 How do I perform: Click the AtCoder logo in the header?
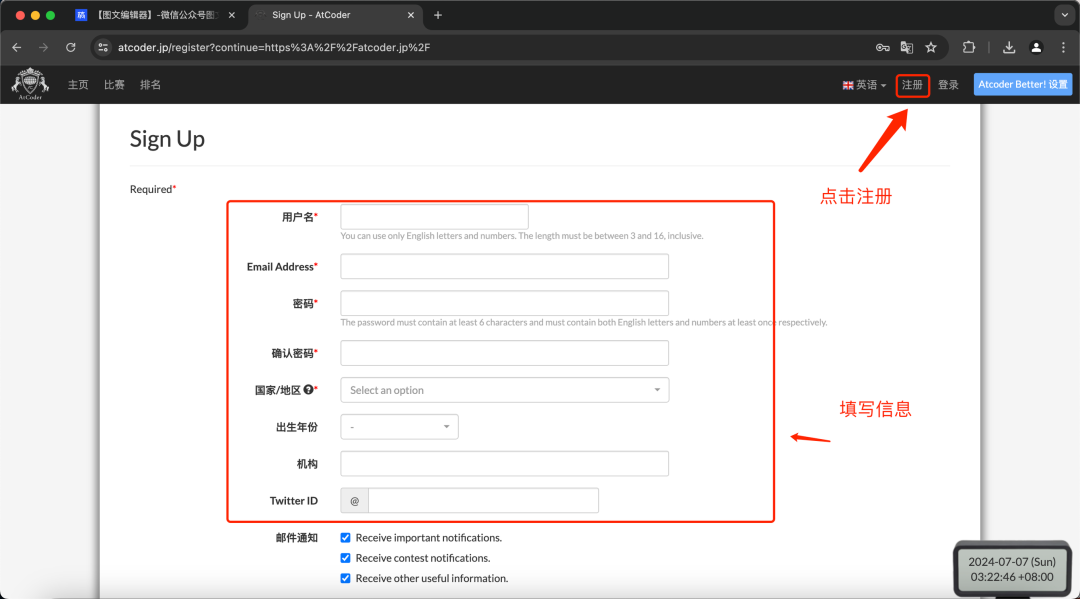29,84
